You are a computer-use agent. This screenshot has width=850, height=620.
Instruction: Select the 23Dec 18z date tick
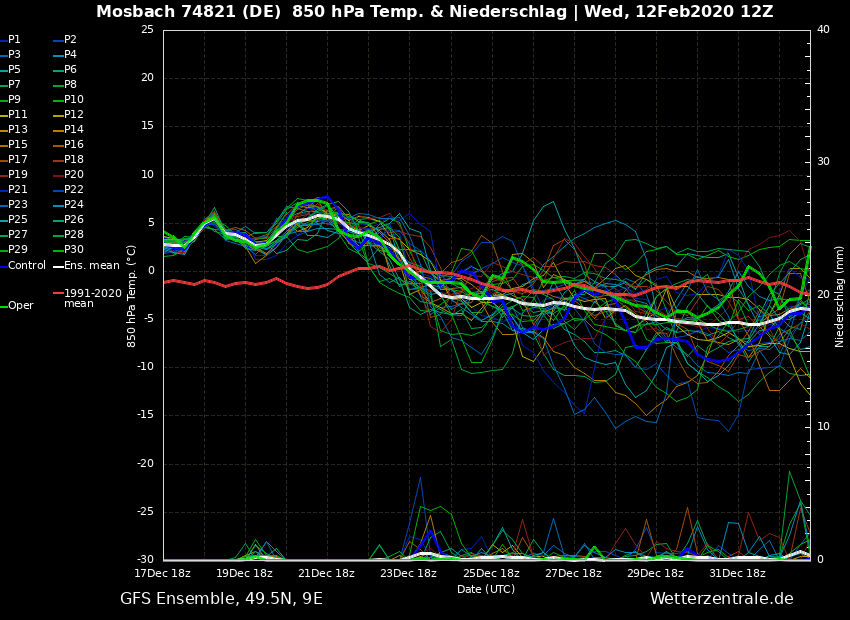[x=408, y=574]
